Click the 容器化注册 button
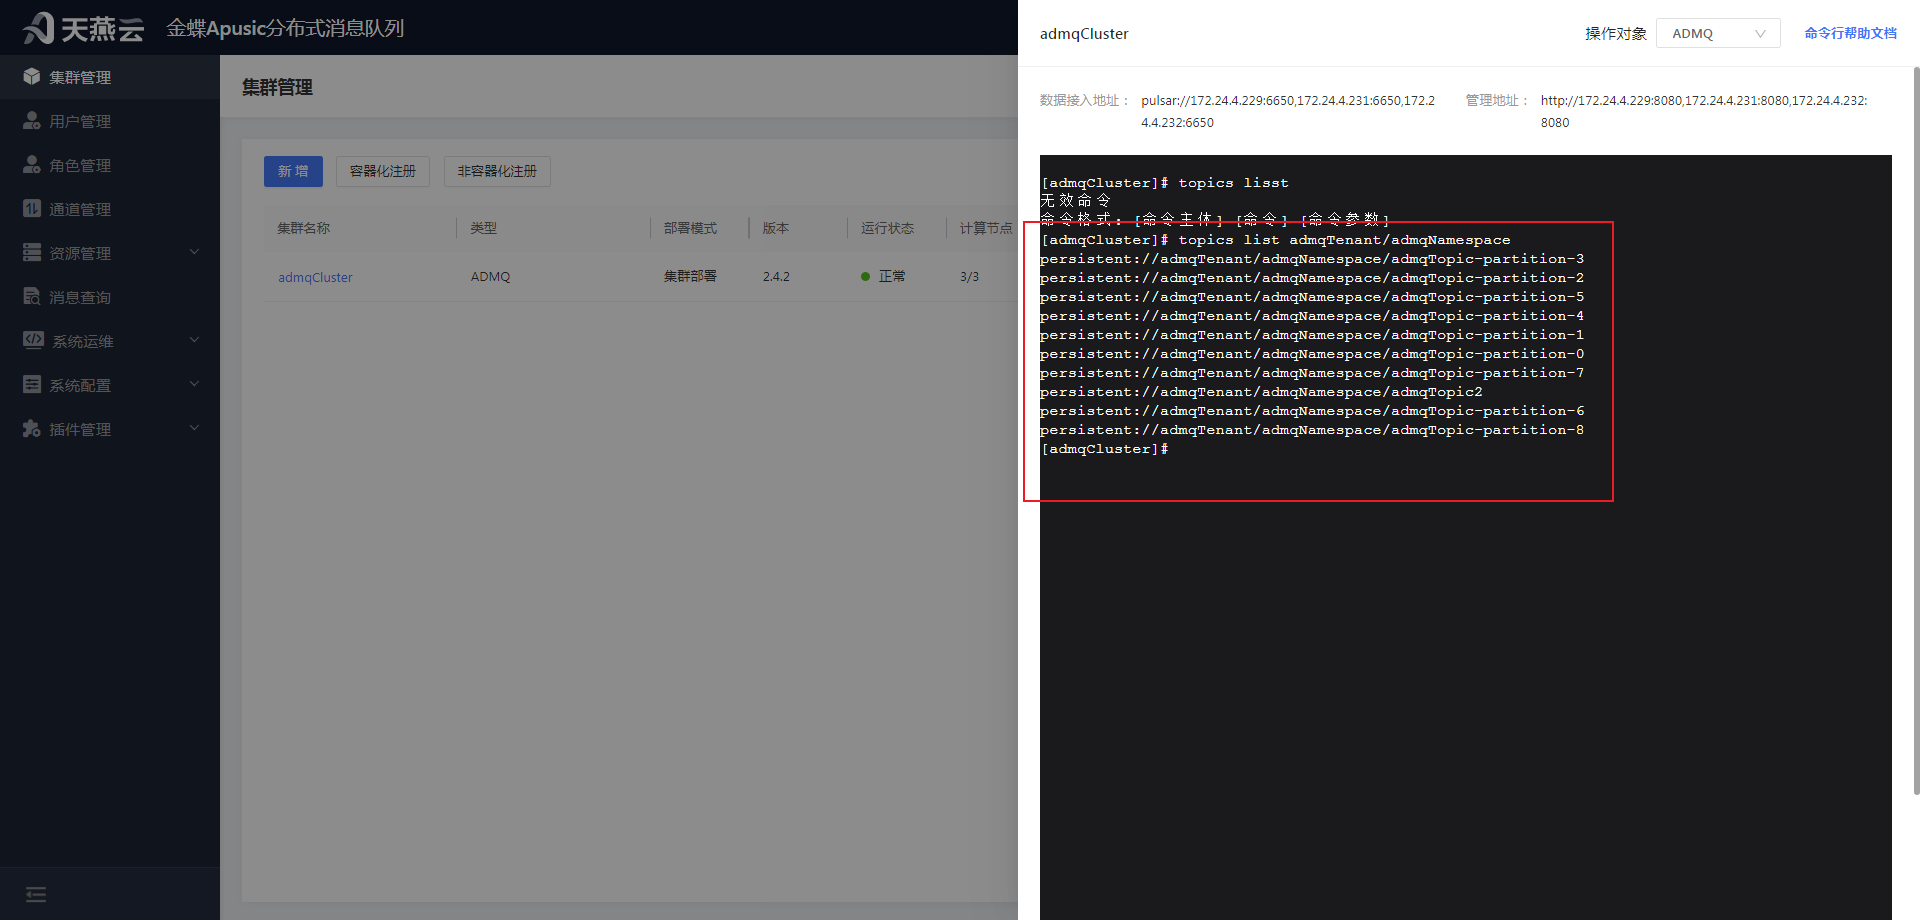1920x920 pixels. pos(383,171)
